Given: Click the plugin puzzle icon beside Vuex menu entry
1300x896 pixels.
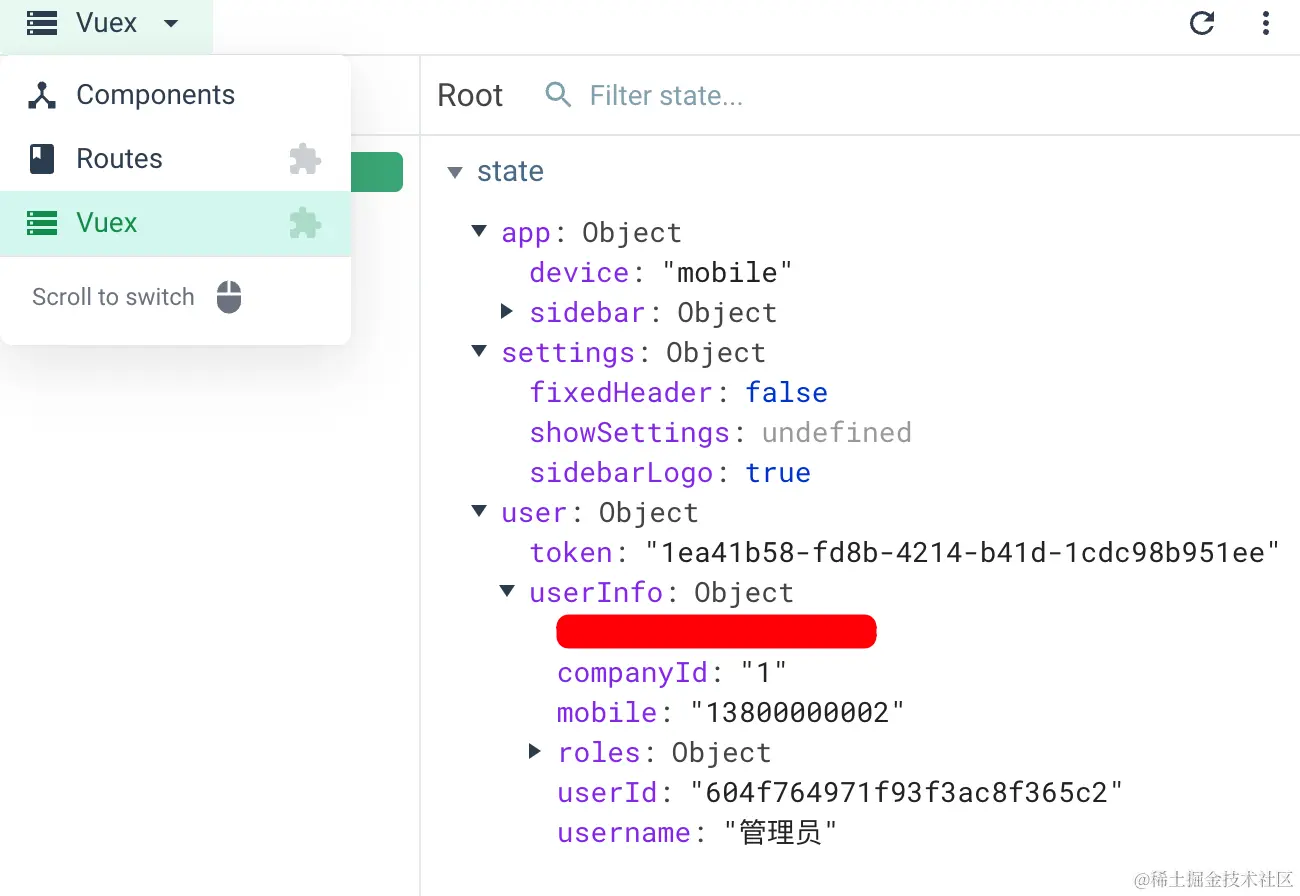Looking at the screenshot, I should point(305,223).
